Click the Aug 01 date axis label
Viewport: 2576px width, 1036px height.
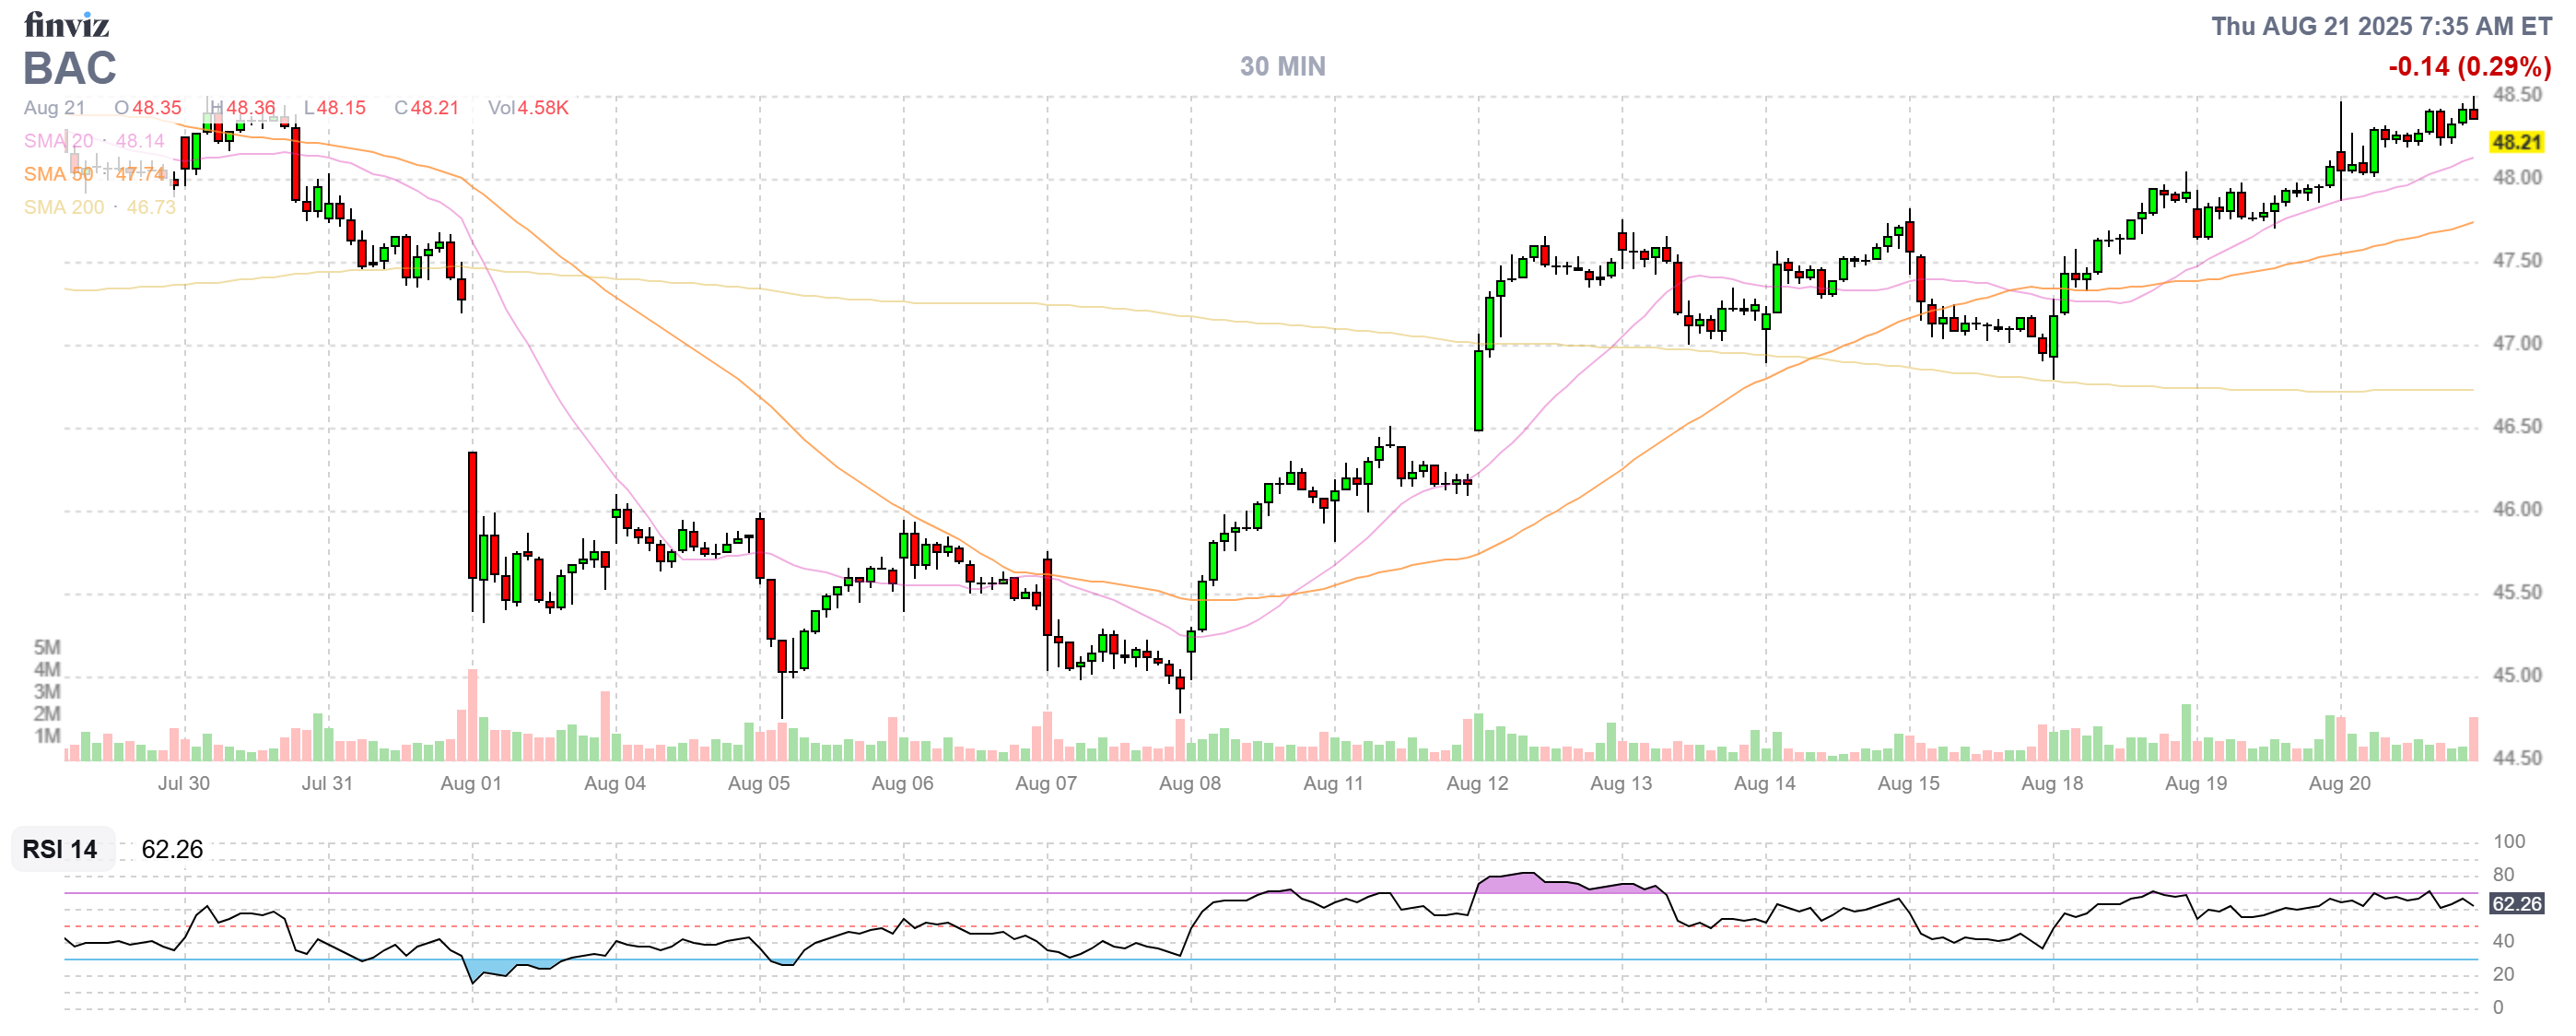tap(470, 783)
